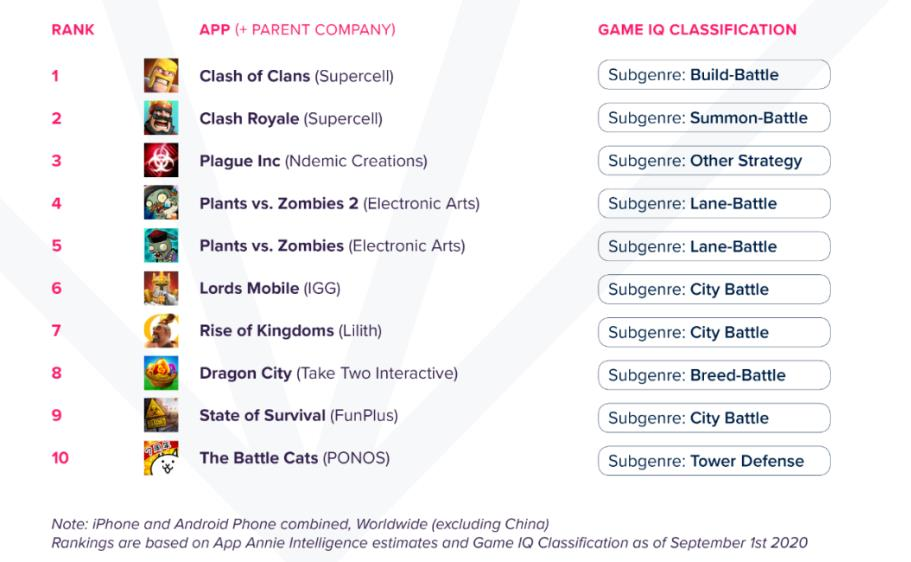This screenshot has height=562, width=911.
Task: Click the Subgenre: Build-Battle box
Action: pos(714,75)
